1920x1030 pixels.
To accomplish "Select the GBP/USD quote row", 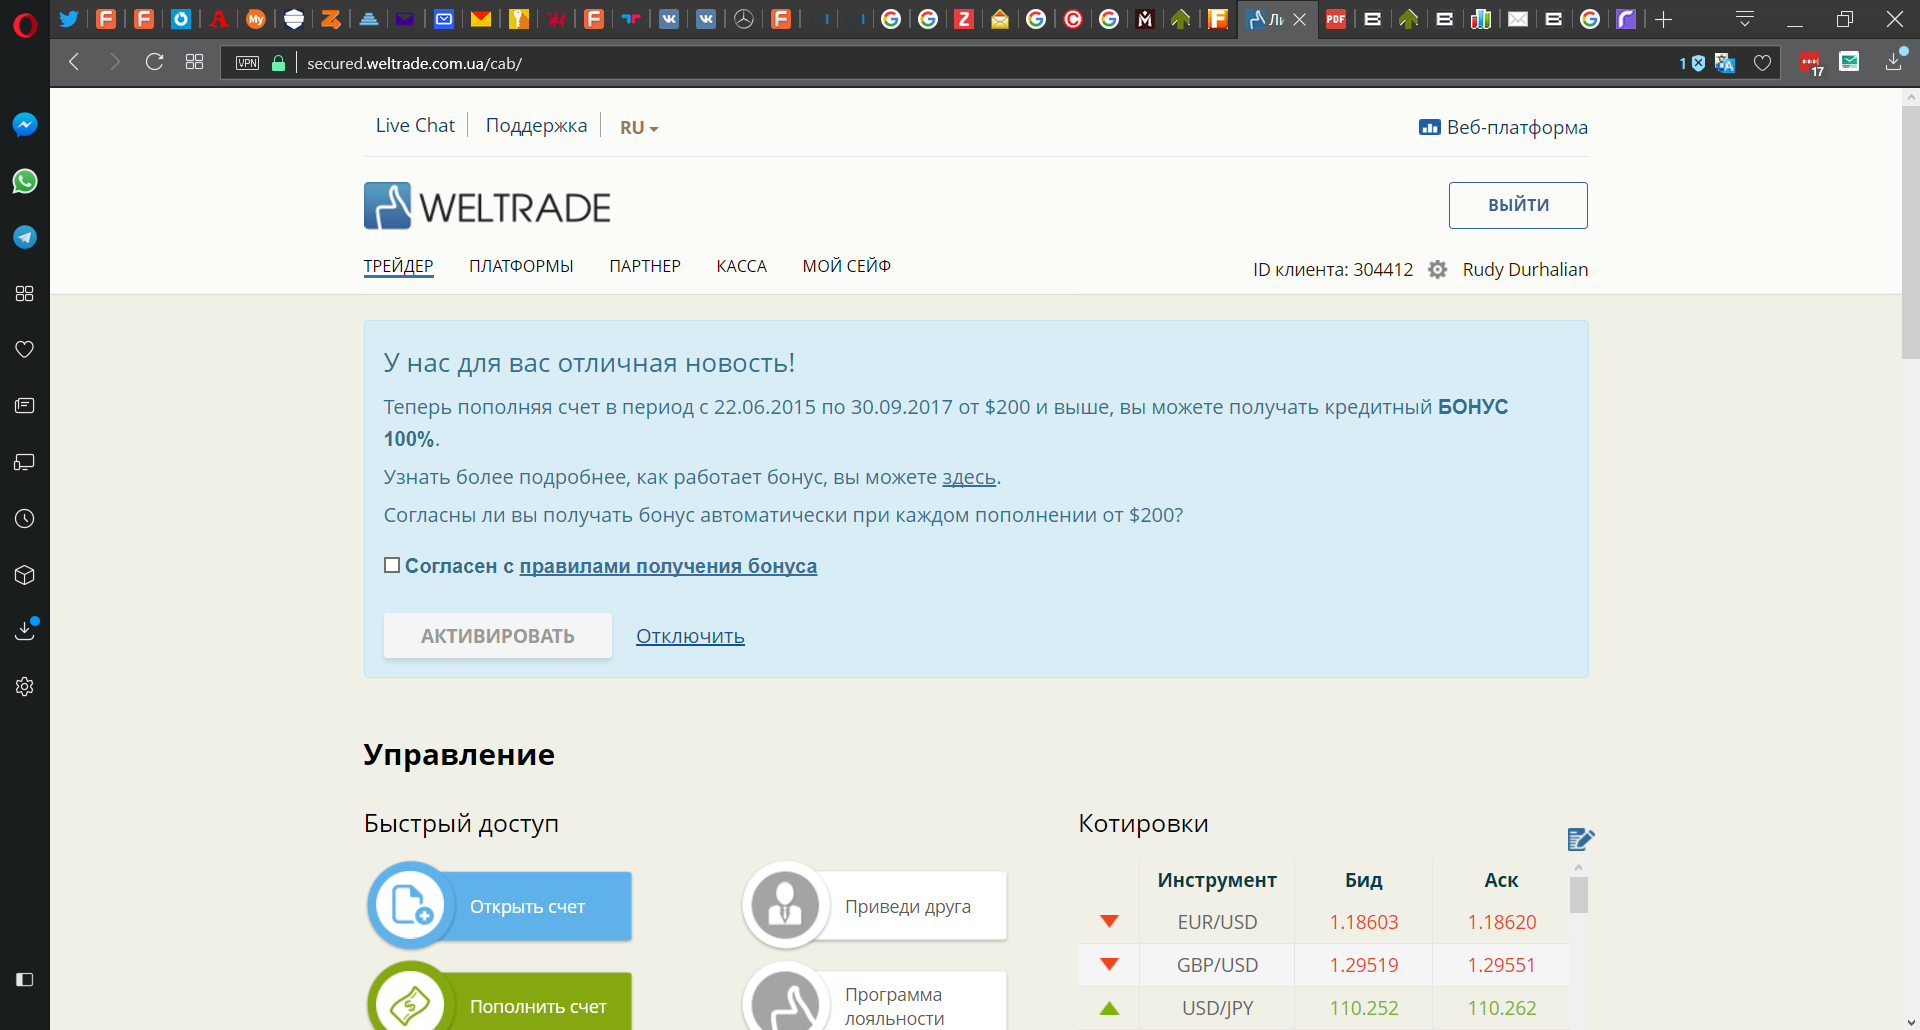I will (x=1323, y=965).
